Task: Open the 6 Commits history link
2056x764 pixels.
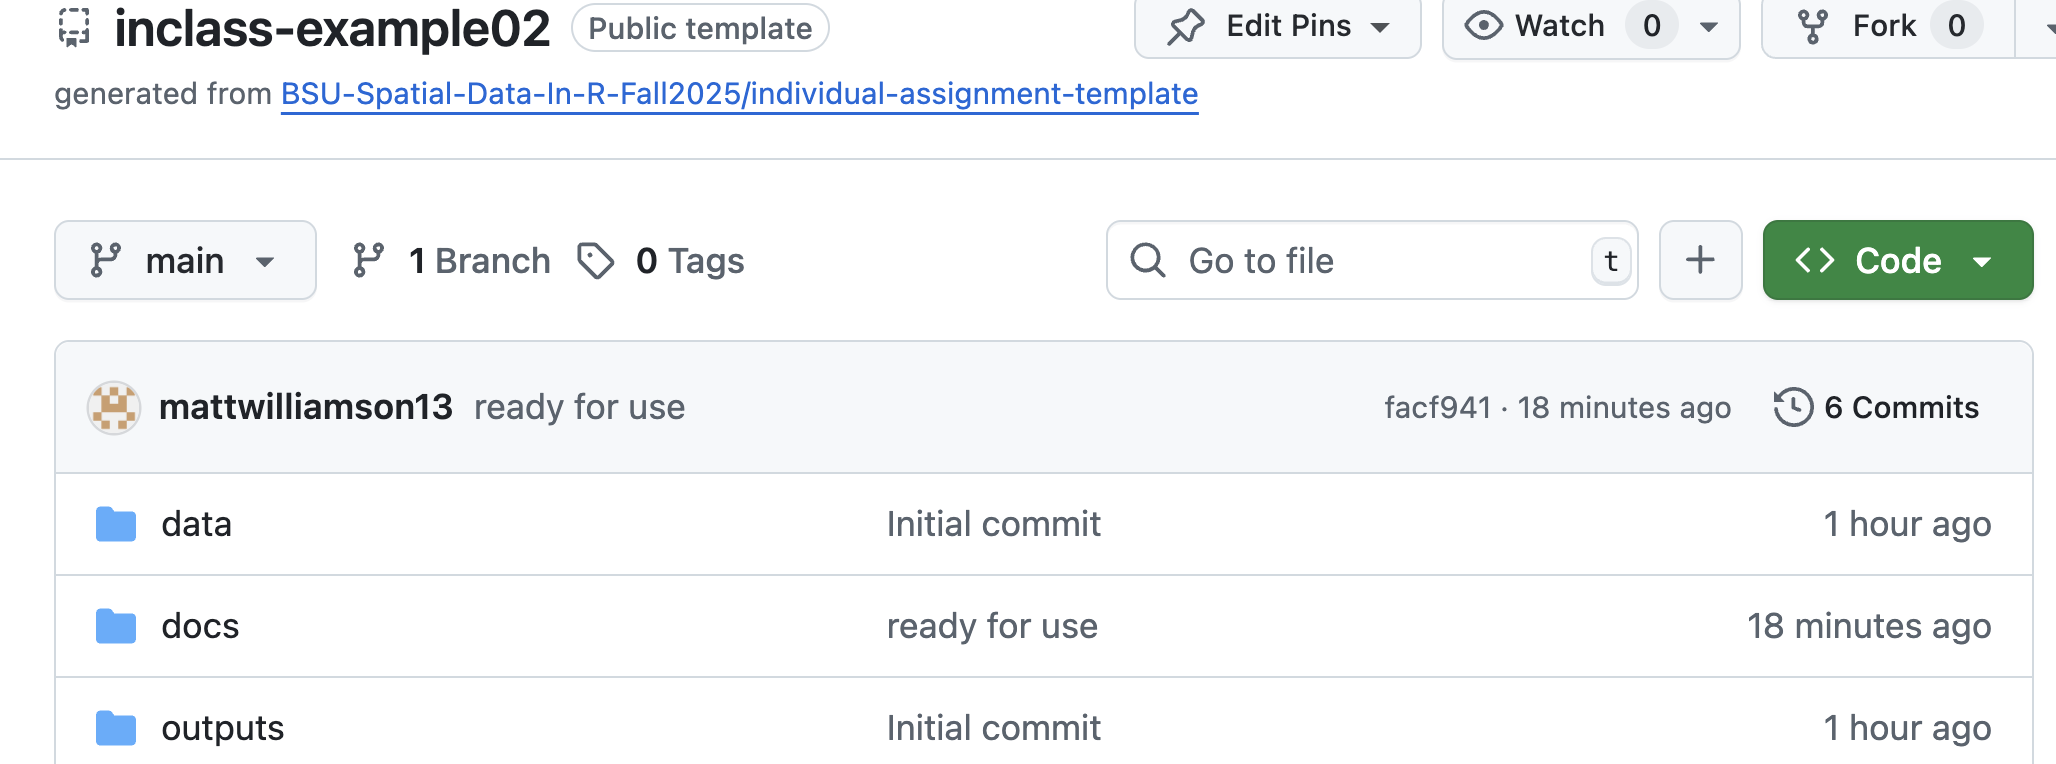Action: coord(1876,407)
